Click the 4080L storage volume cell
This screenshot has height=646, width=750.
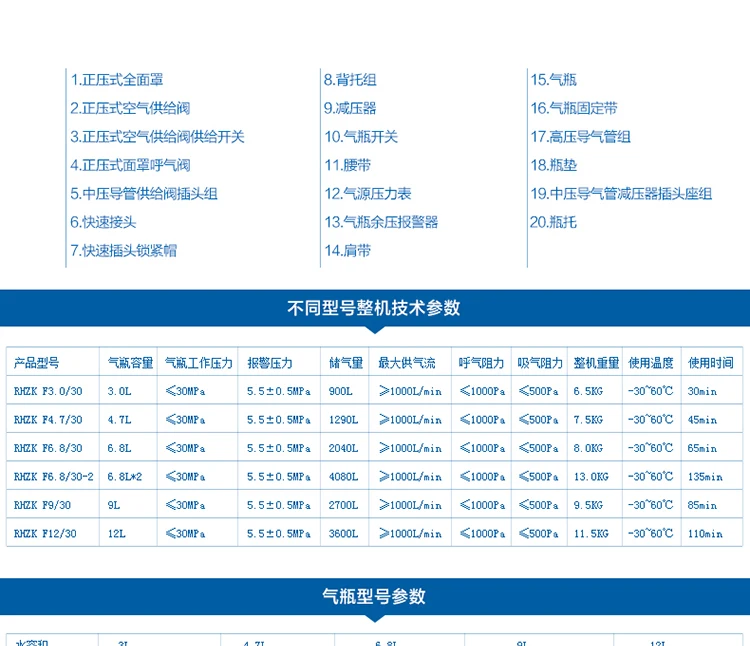(x=344, y=476)
